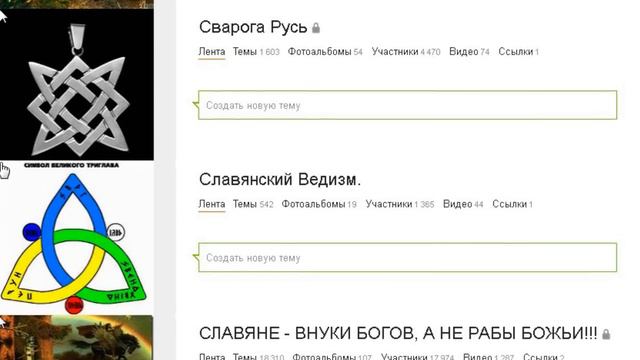Open Ссылки 1 tab in Славянский Ведизм
This screenshot has height=360, width=640.
(512, 204)
